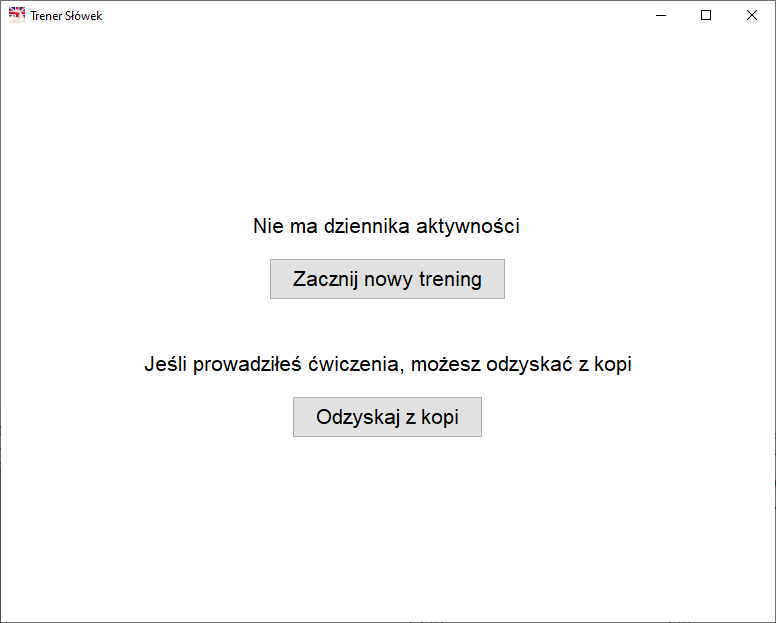The width and height of the screenshot is (776, 623).
Task: Click the 'Jeśli prowadziłeś ćwiczenia' hint text
Action: click(387, 364)
